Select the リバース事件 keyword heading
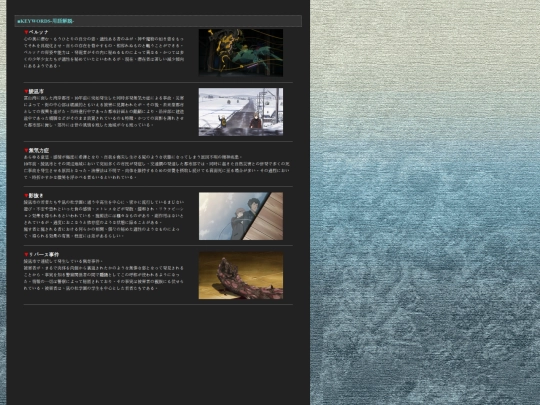Image resolution: width=540 pixels, height=405 pixels. [x=44, y=255]
